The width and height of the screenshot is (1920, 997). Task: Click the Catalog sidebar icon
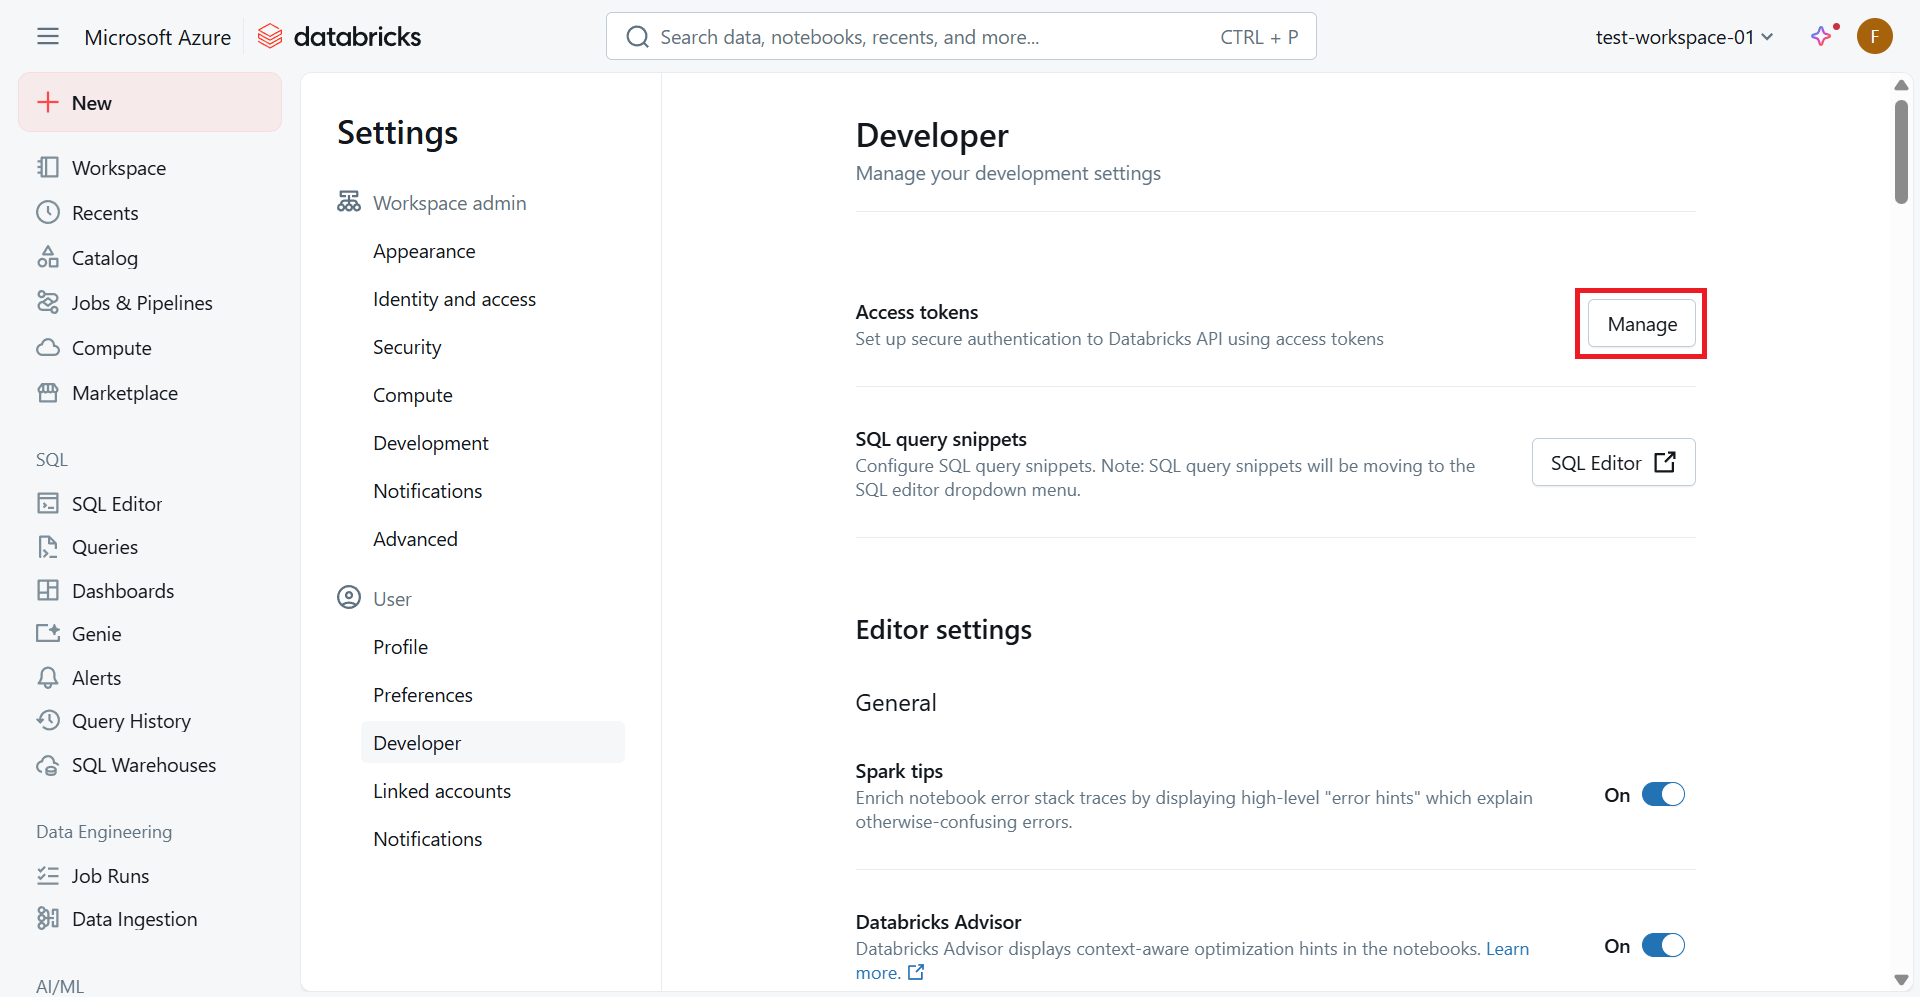(48, 257)
